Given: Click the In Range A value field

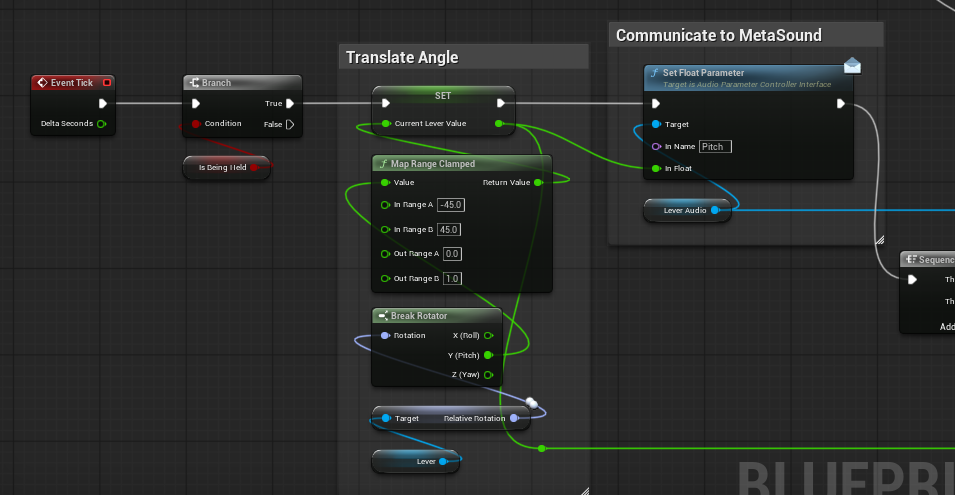Looking at the screenshot, I should tap(451, 205).
